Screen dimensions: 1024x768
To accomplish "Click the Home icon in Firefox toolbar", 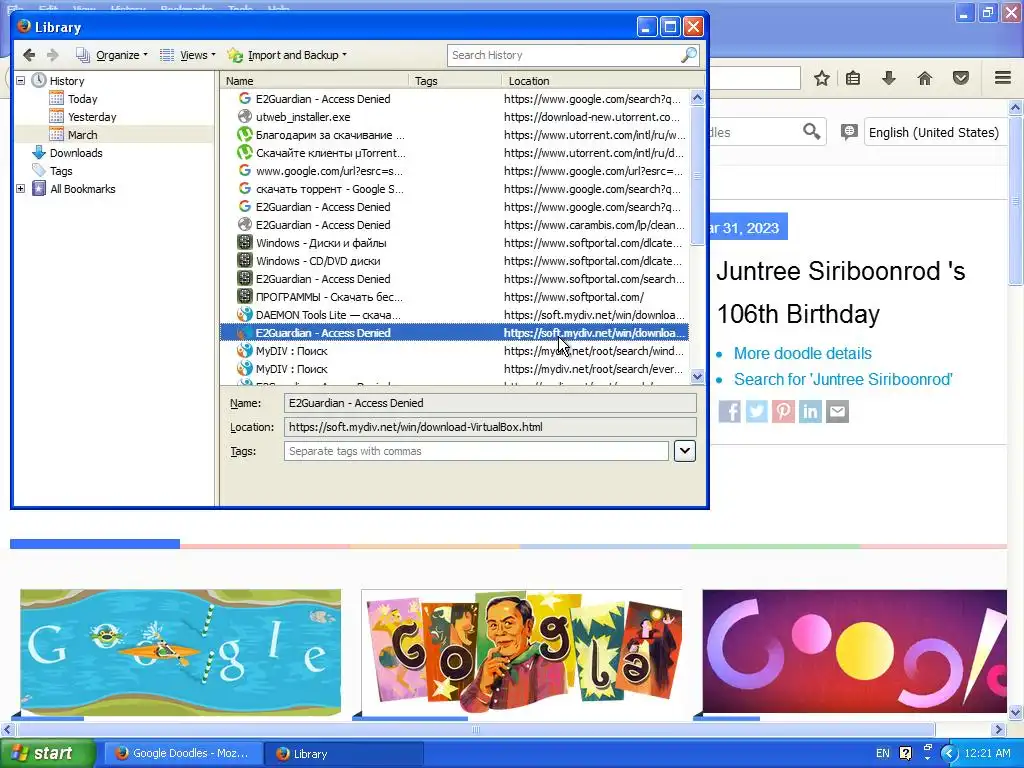I will pyautogui.click(x=925, y=78).
